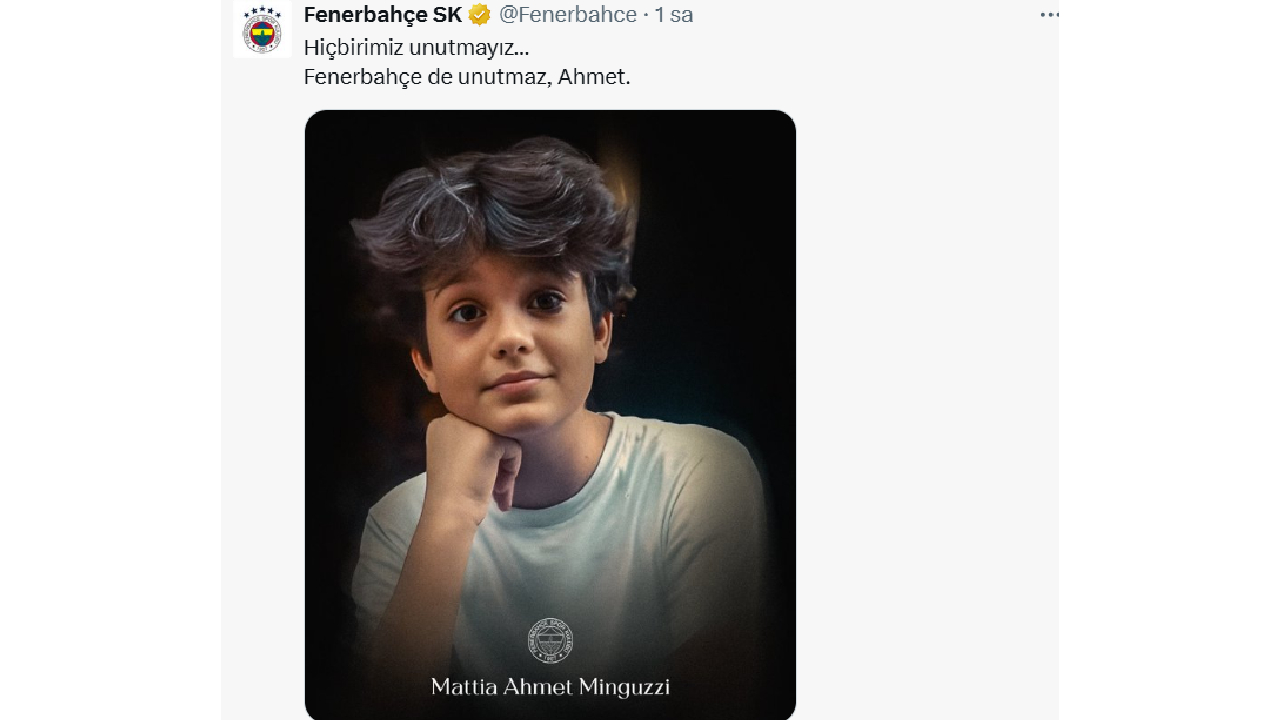Open the tweet's three-dot more menu

click(1048, 15)
